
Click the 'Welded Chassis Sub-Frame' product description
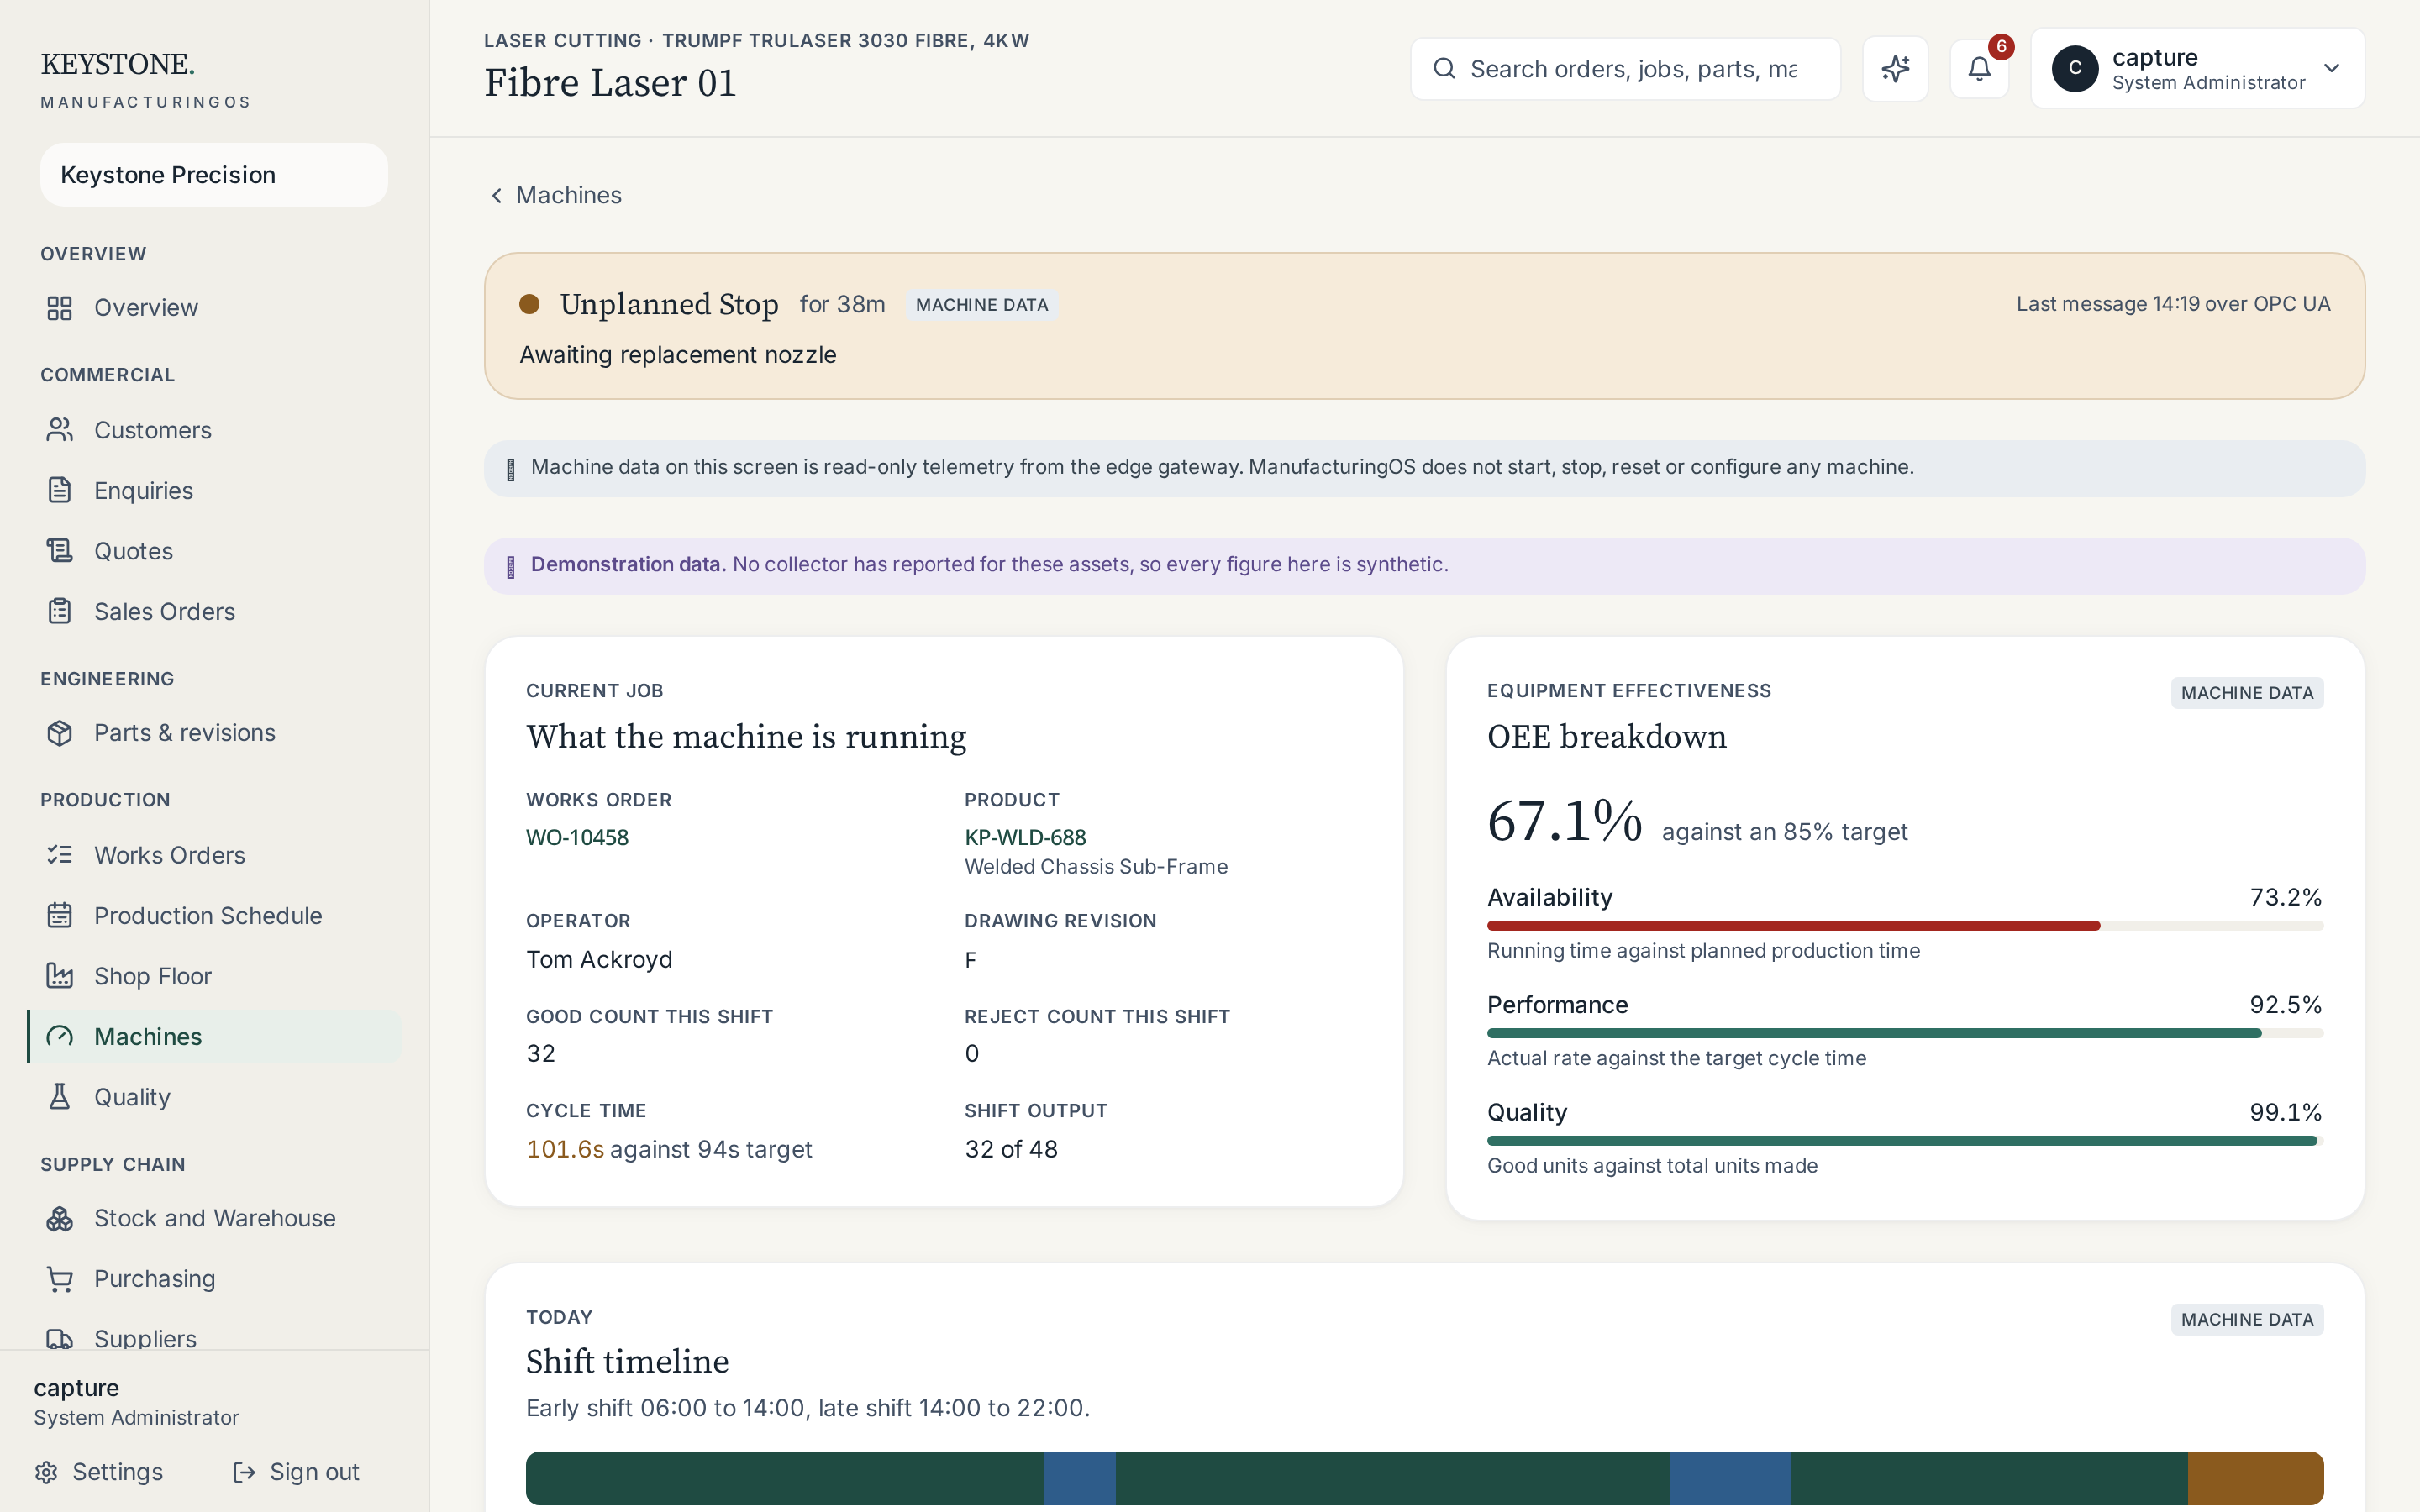pyautogui.click(x=1096, y=867)
